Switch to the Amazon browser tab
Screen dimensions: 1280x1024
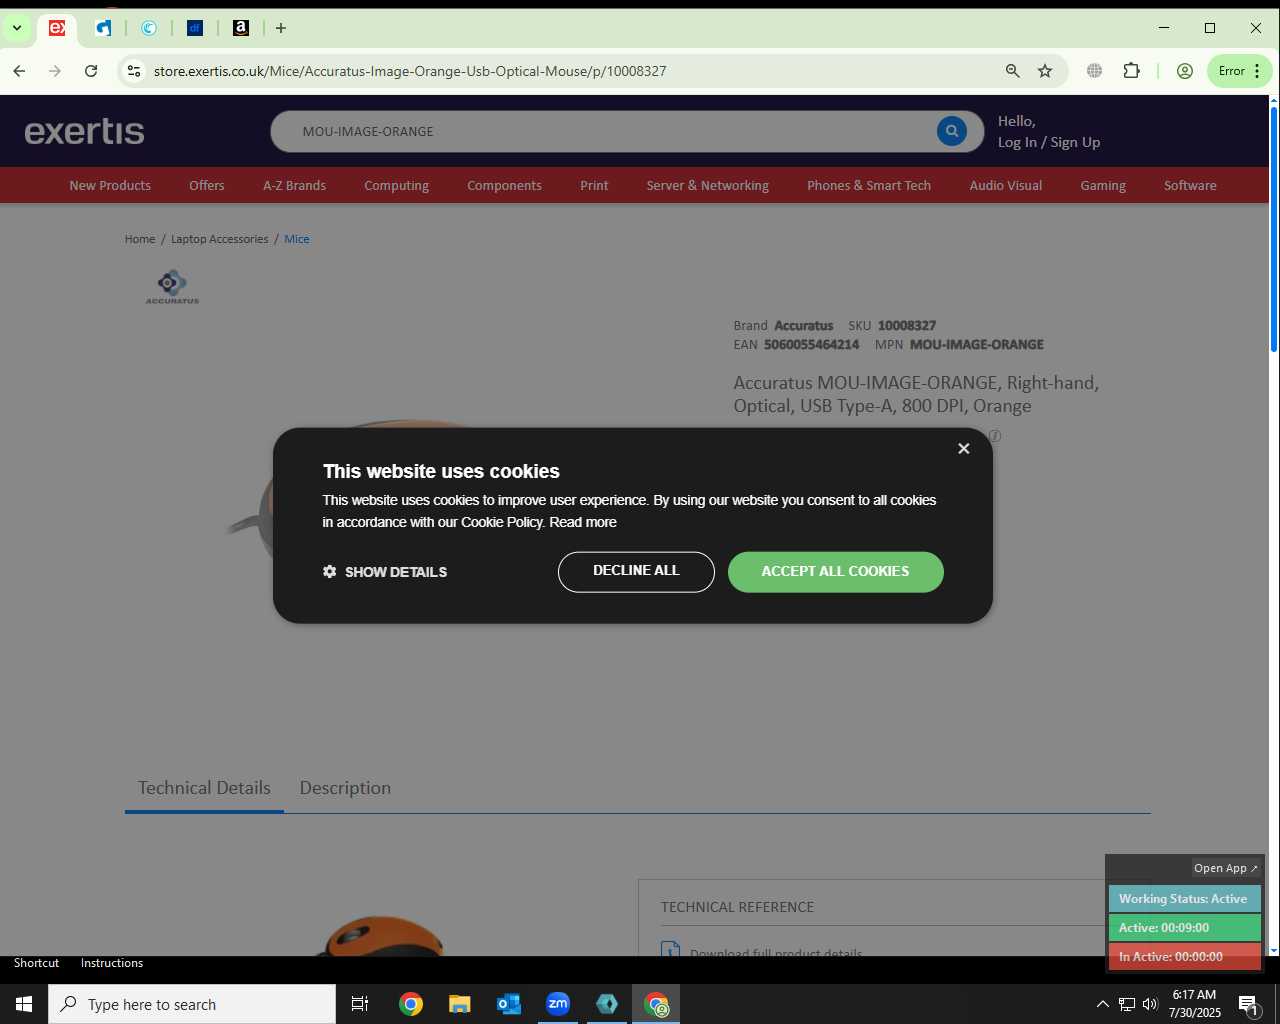(241, 28)
